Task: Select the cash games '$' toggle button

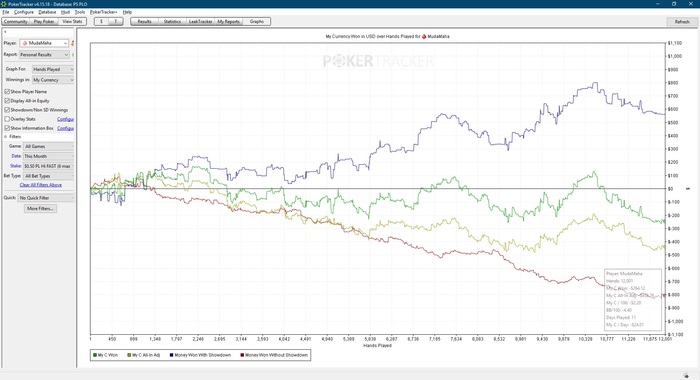Action: (101, 21)
